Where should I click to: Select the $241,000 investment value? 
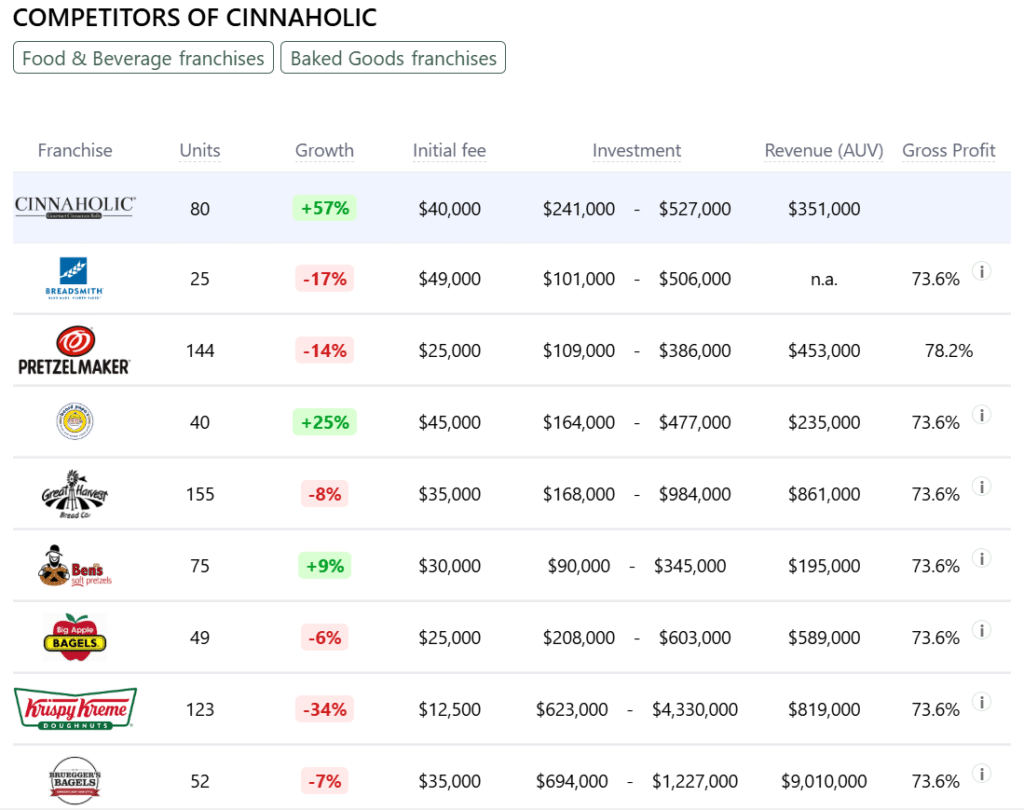579,209
